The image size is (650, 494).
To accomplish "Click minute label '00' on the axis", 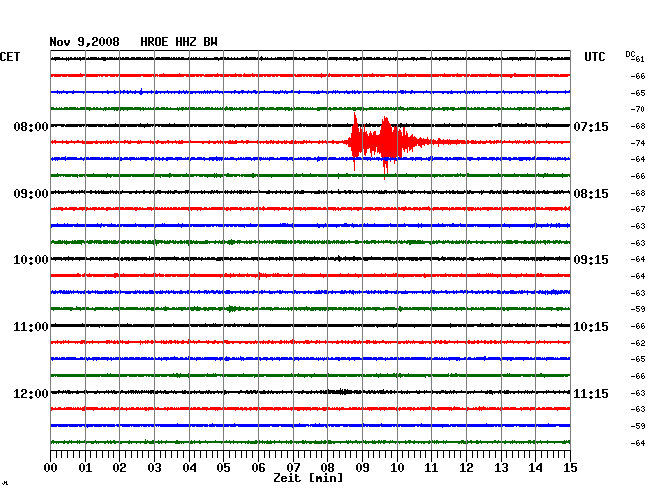I will (x=51, y=468).
